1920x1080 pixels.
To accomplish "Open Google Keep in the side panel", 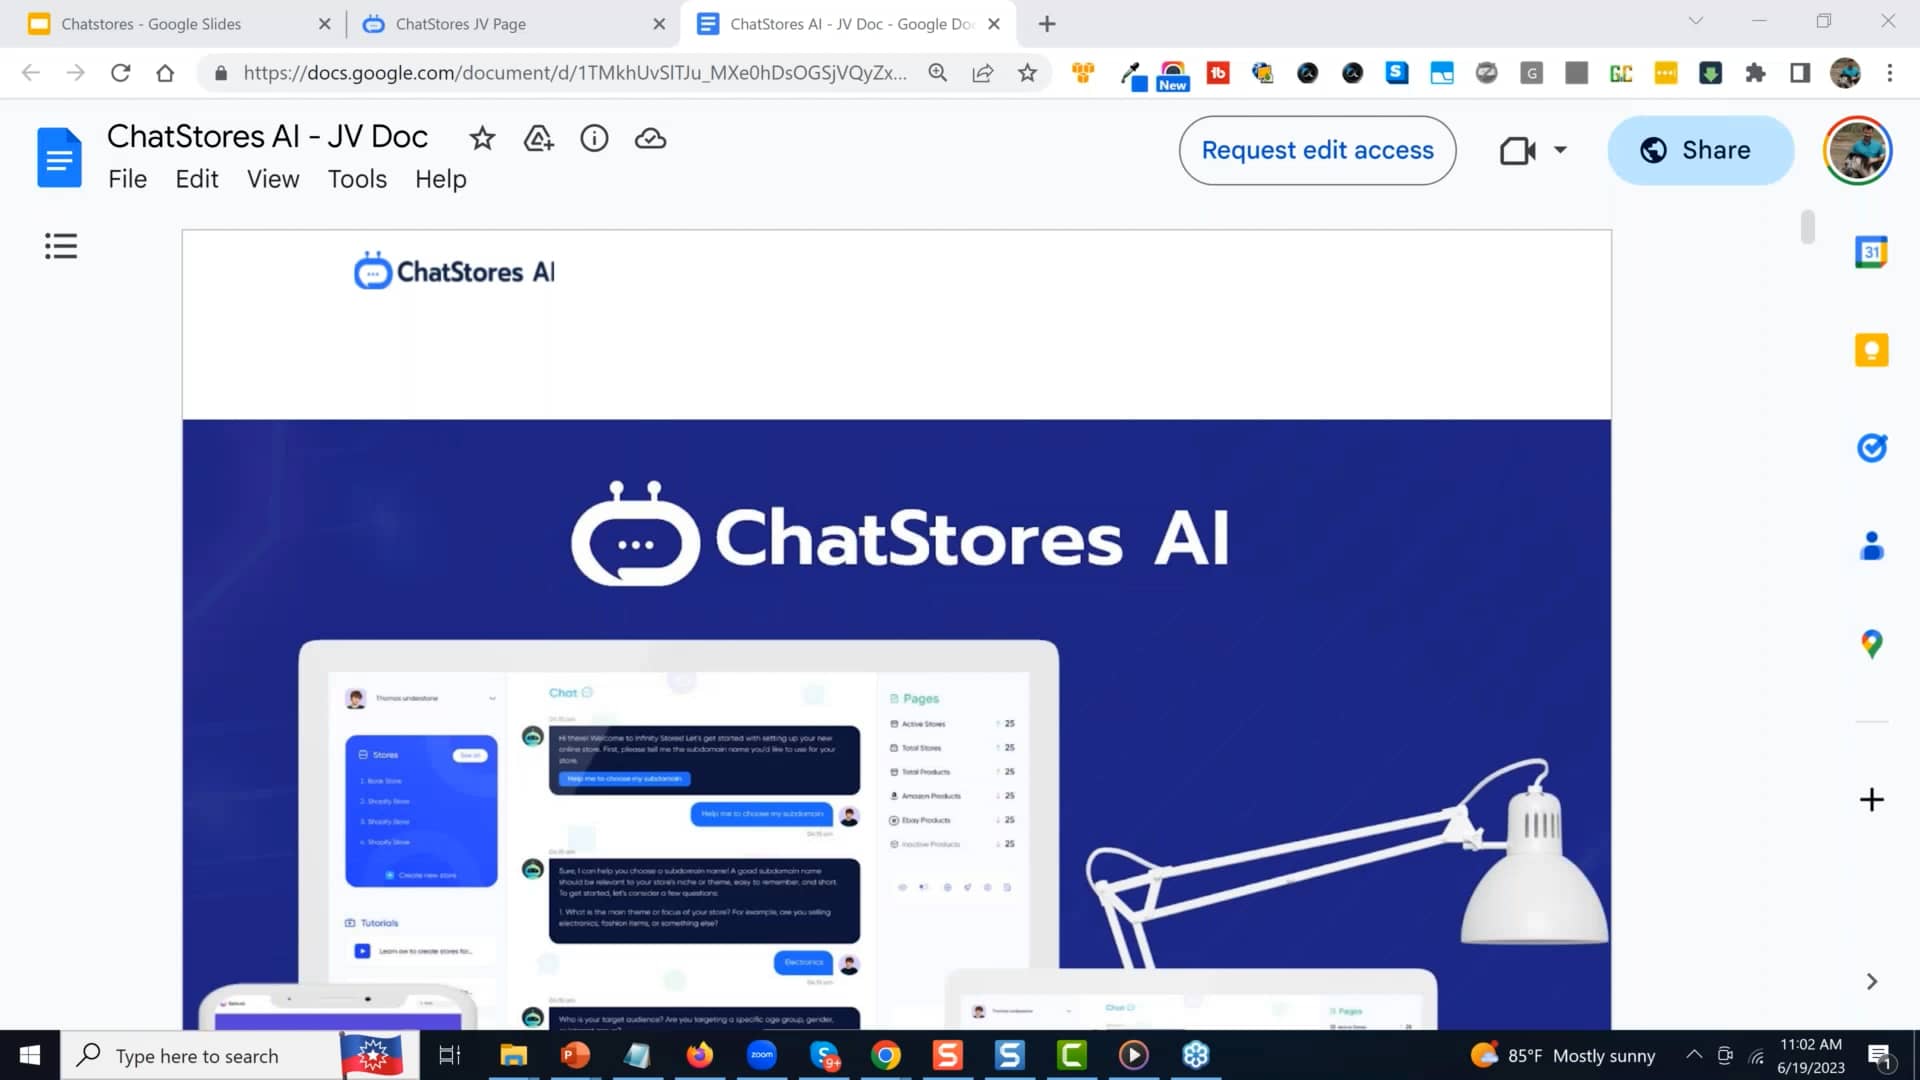I will pyautogui.click(x=1872, y=349).
